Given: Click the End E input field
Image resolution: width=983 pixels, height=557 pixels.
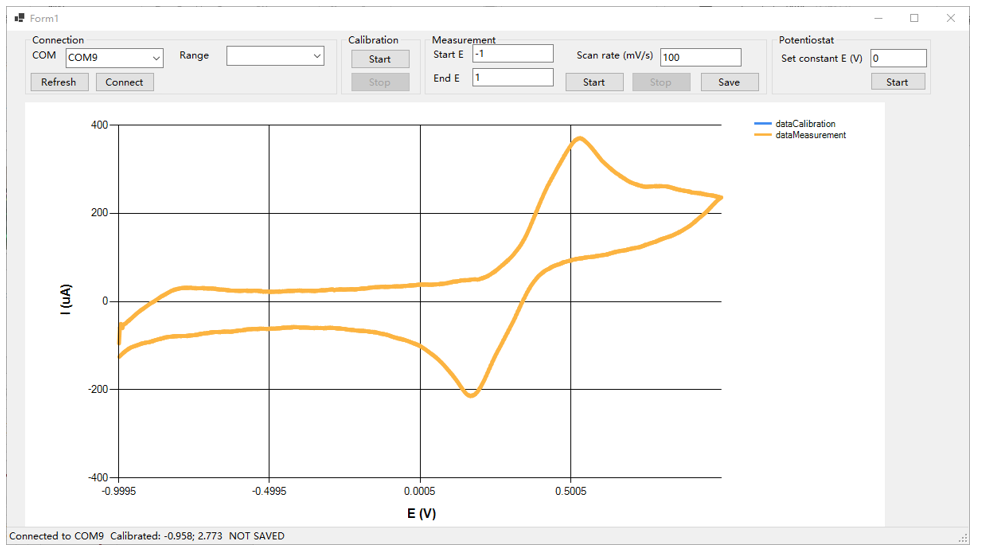Looking at the screenshot, I should tap(512, 77).
